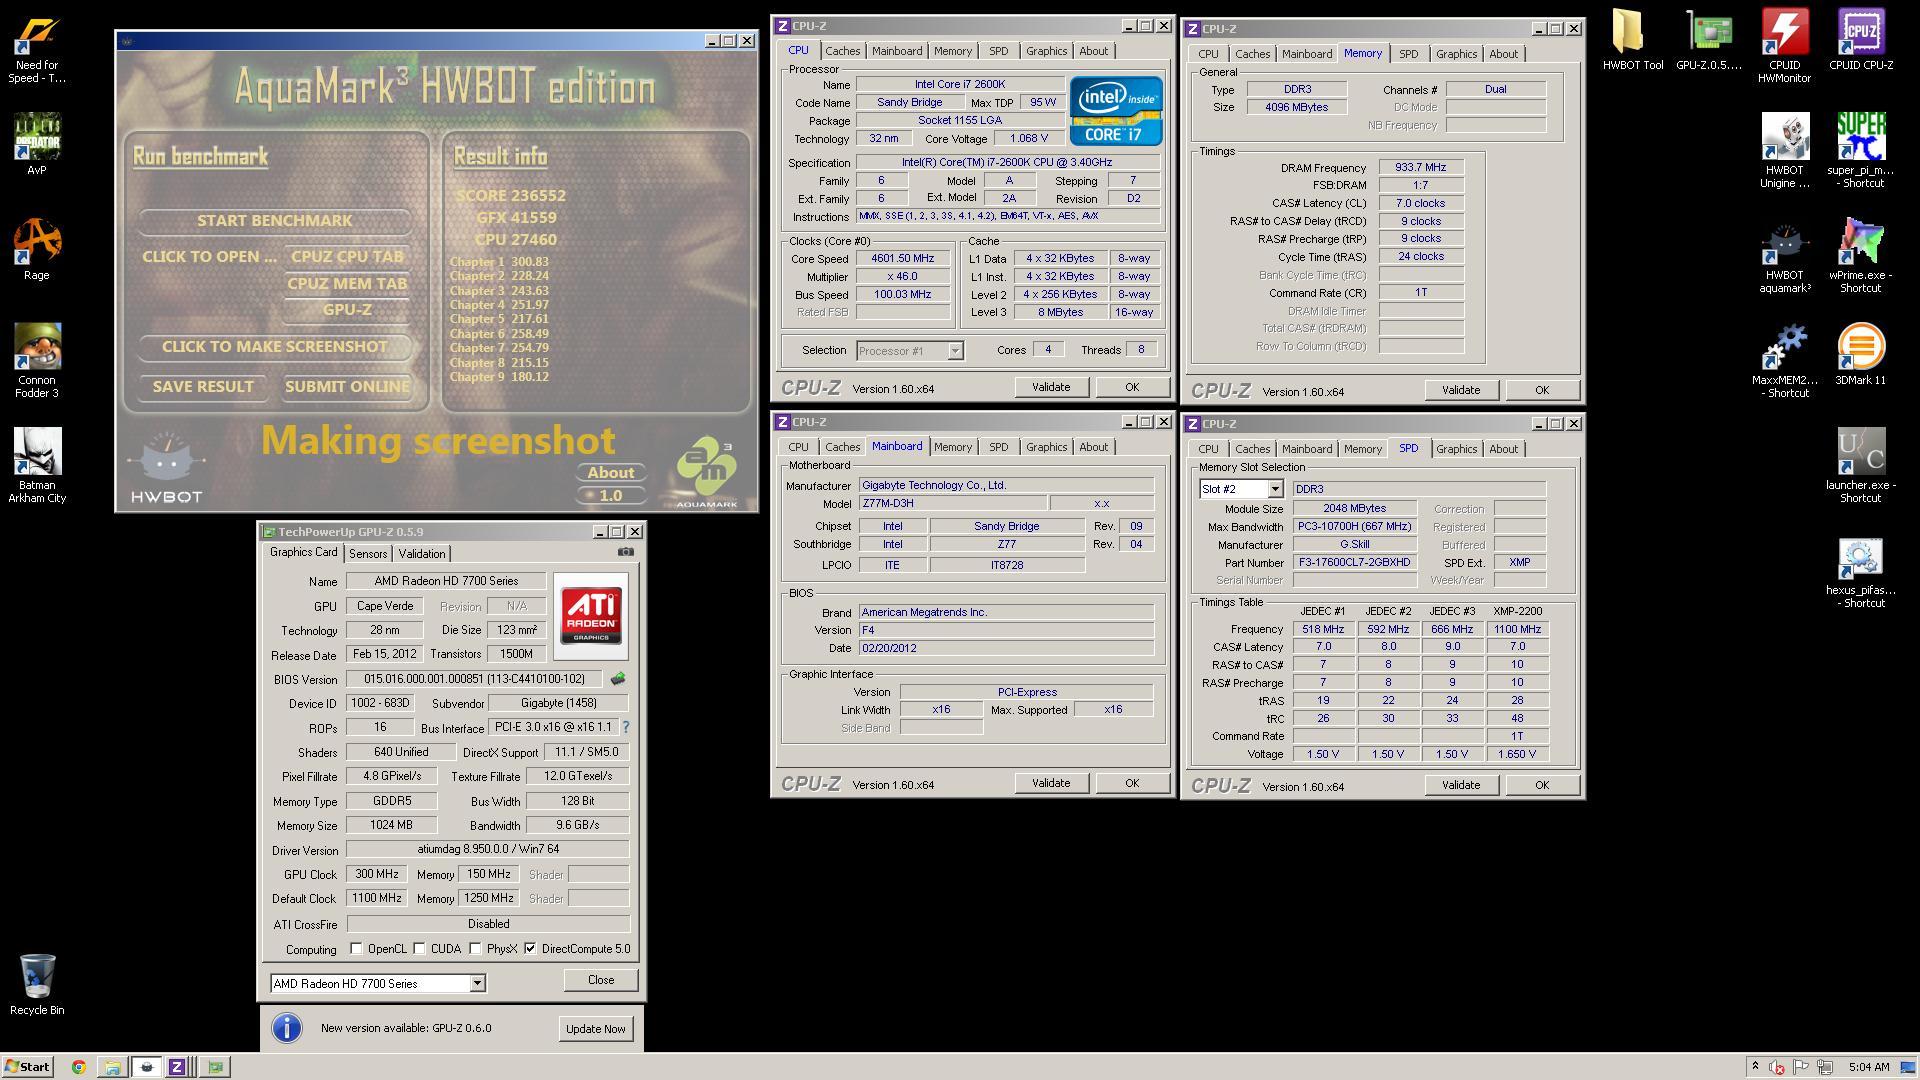The image size is (1920, 1080).
Task: Open About in AquaMark window
Action: (610, 472)
